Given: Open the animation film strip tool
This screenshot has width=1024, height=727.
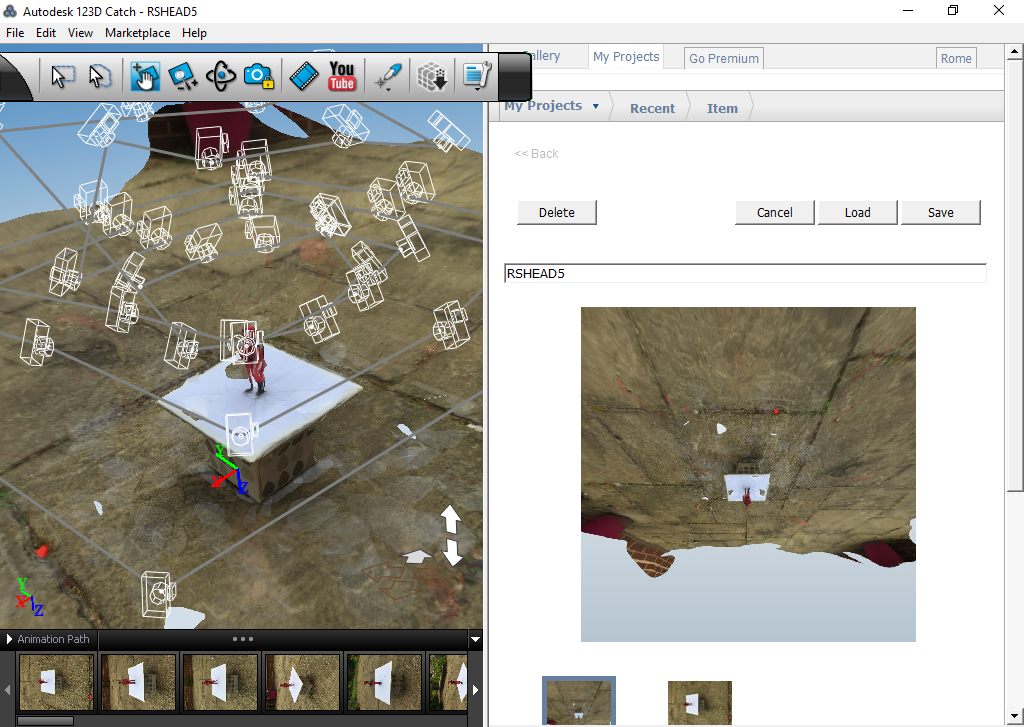Looking at the screenshot, I should pyautogui.click(x=304, y=76).
